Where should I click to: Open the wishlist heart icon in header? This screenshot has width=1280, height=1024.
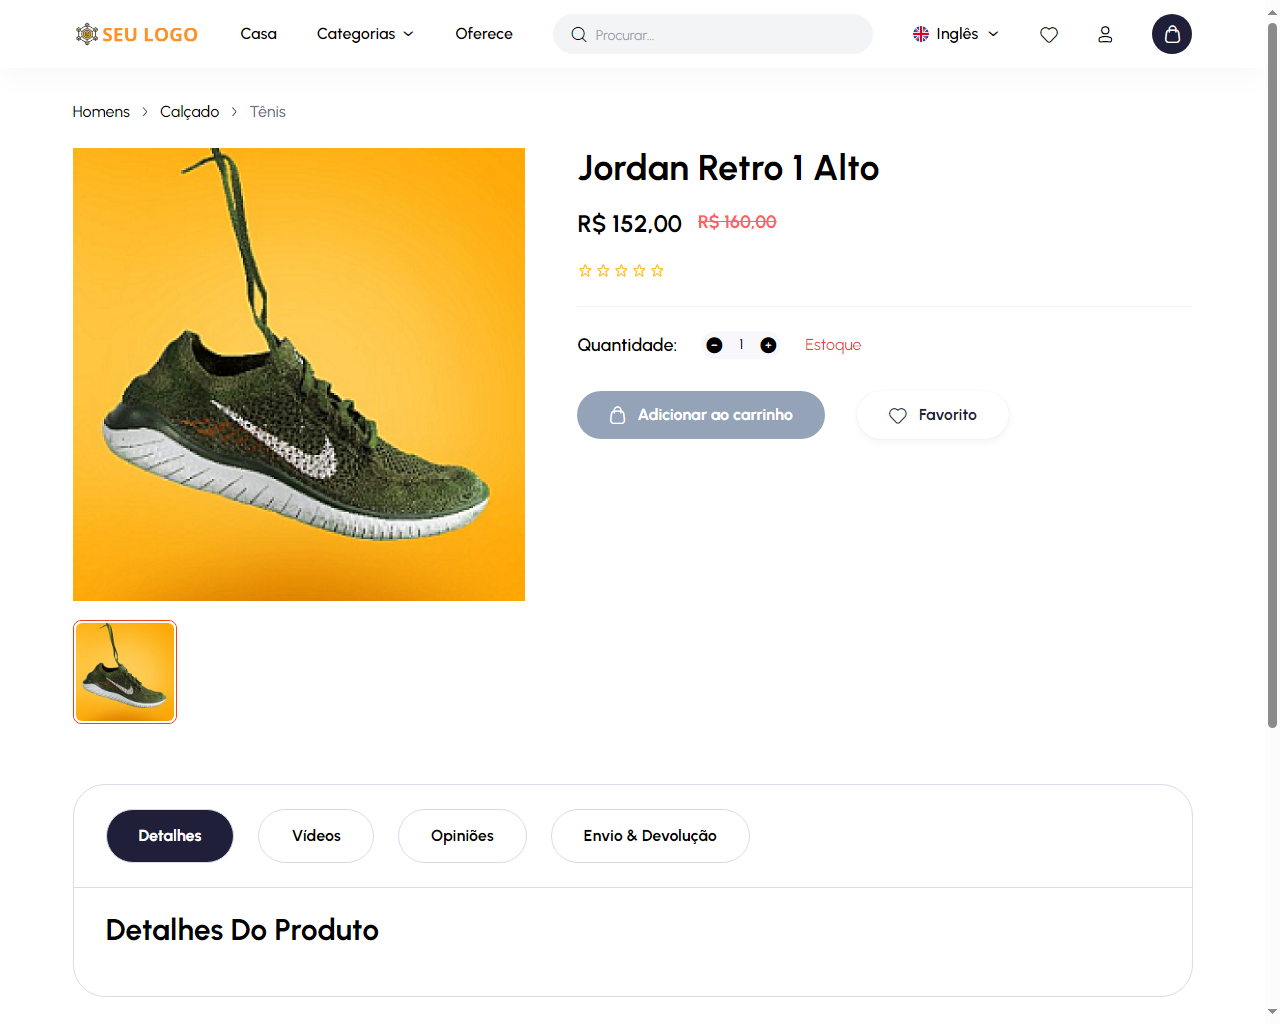point(1048,35)
